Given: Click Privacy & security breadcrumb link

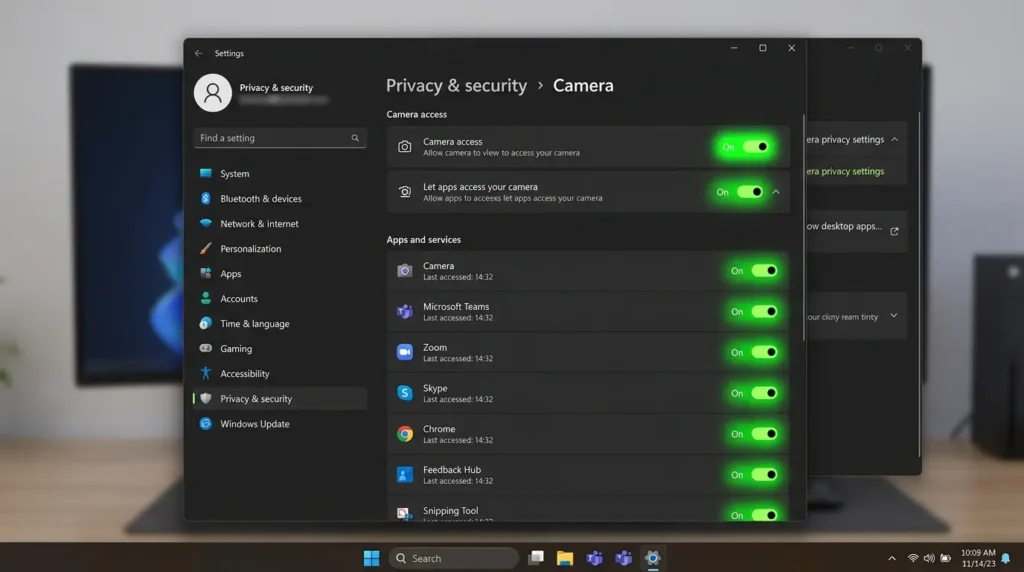Looking at the screenshot, I should (x=456, y=86).
